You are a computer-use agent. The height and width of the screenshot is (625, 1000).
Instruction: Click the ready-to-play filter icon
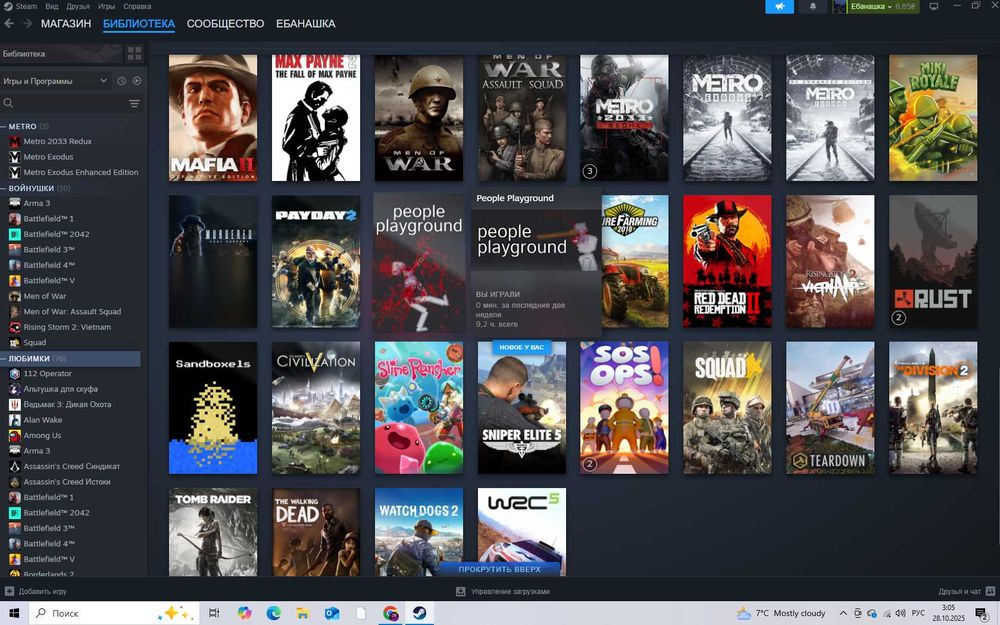tap(136, 81)
